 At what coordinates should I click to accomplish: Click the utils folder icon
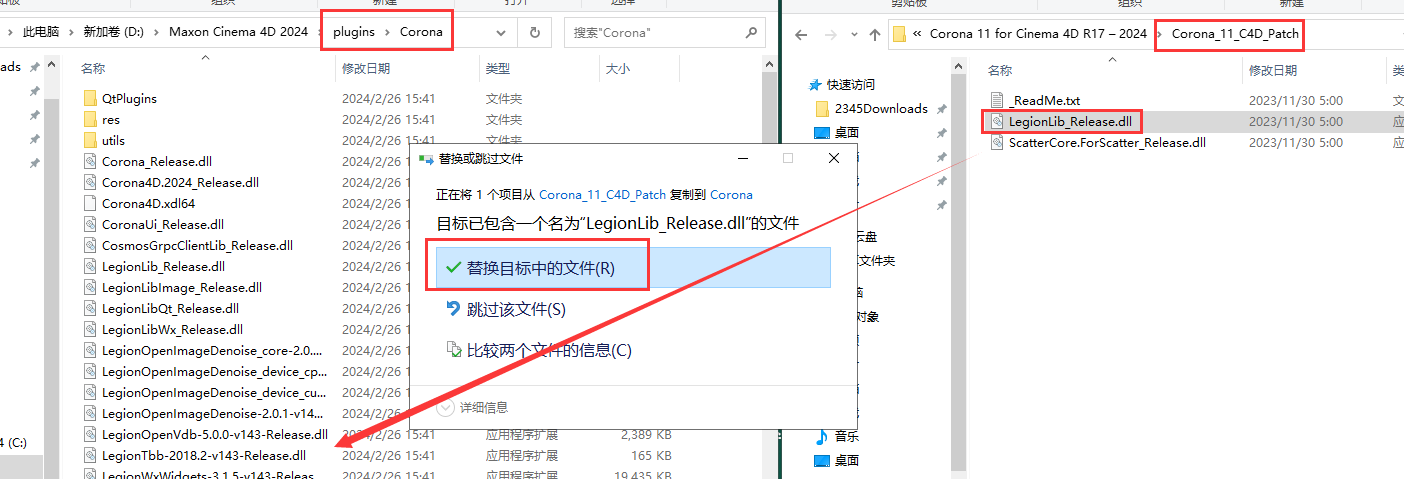(90, 140)
